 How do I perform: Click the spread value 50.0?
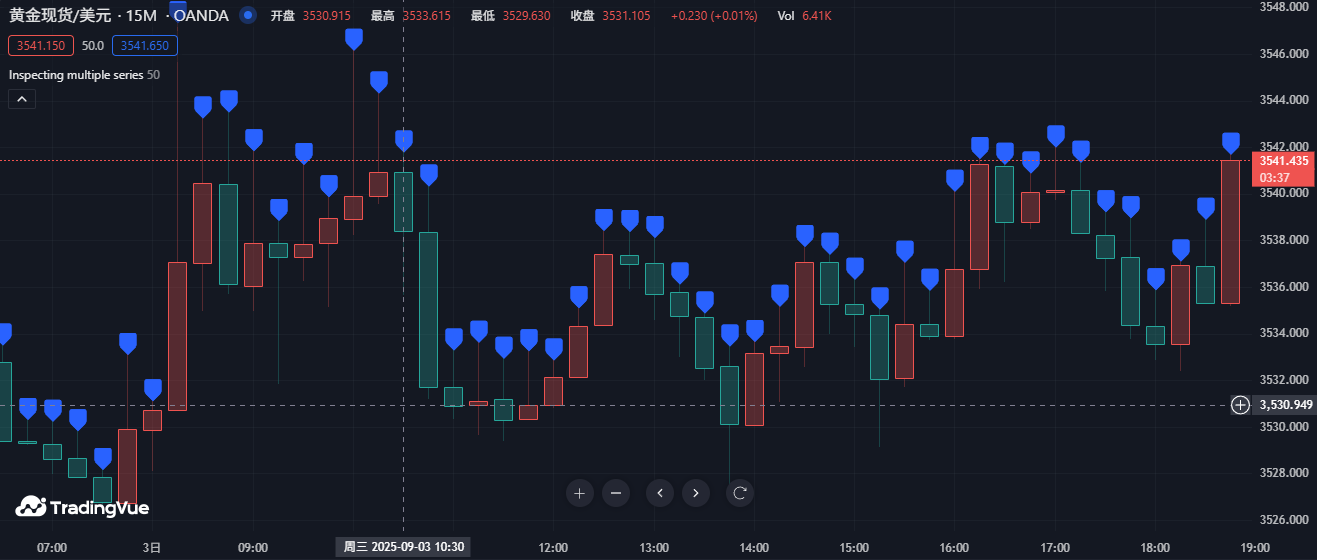tap(93, 45)
